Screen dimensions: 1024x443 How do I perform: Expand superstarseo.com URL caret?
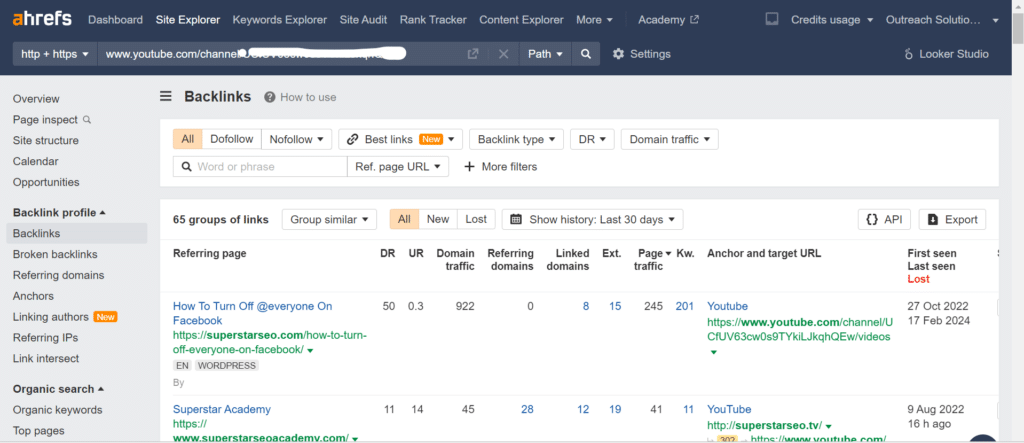pyautogui.click(x=310, y=351)
